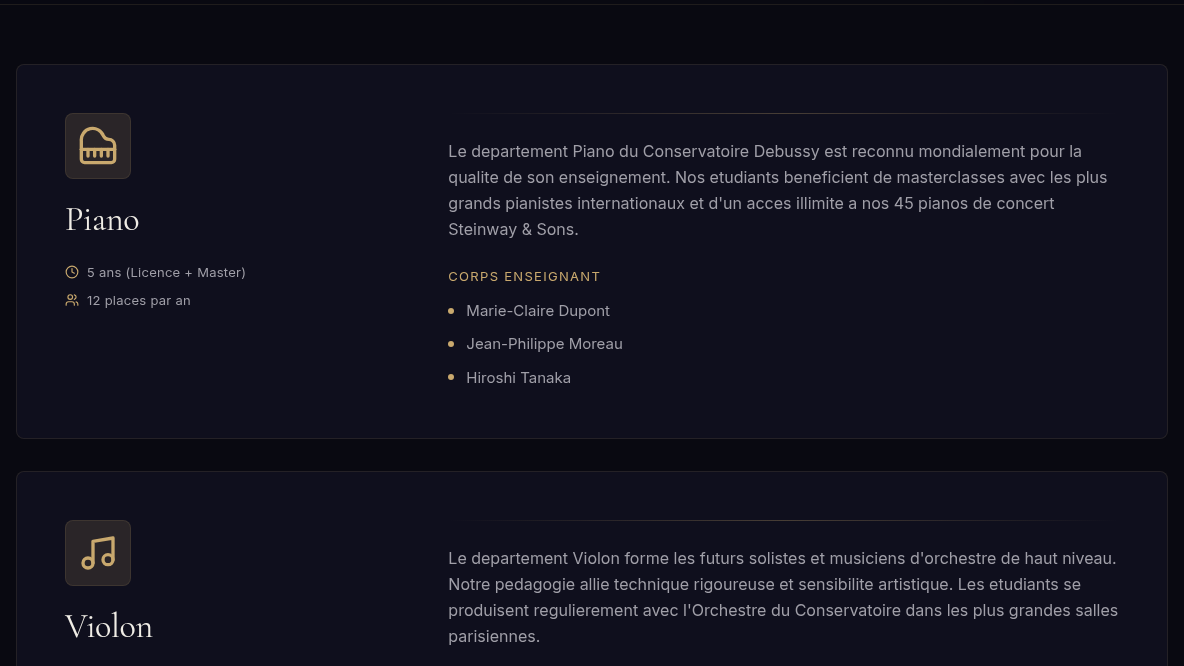Click the 5 ans (Licence + Master) text

pyautogui.click(x=166, y=273)
